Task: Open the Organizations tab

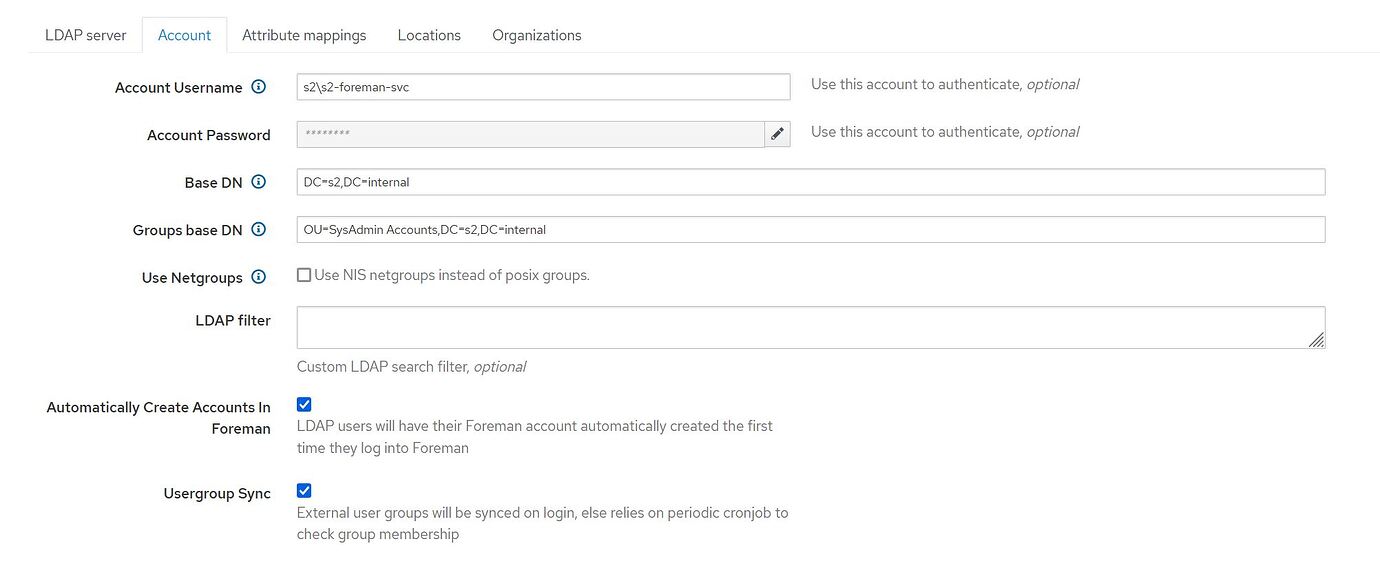Action: 536,34
